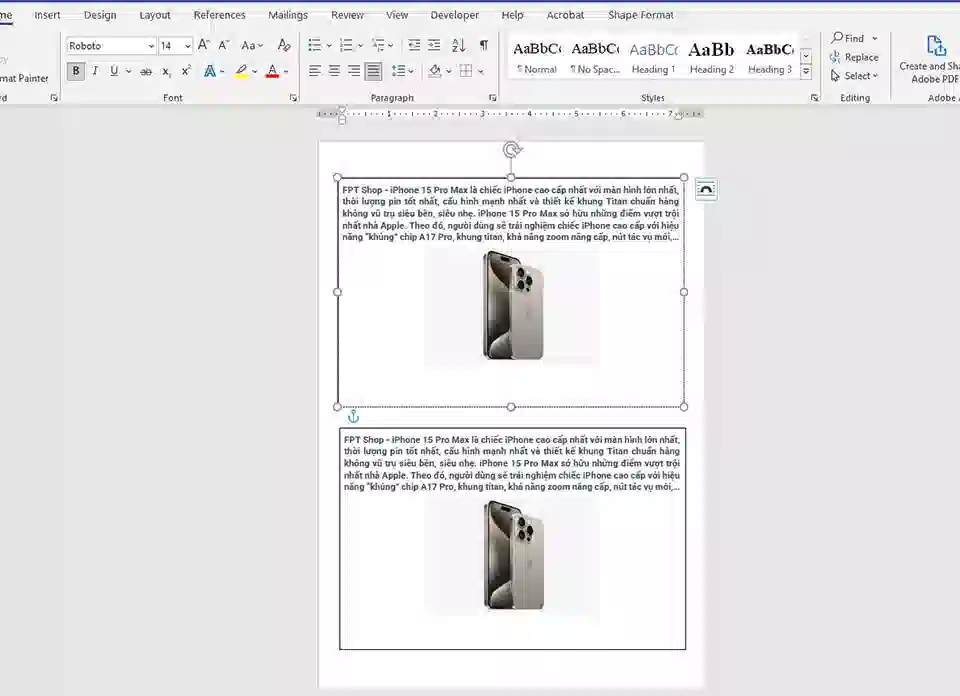The height and width of the screenshot is (696, 960).
Task: Open the Shape Format tab
Action: click(x=640, y=15)
